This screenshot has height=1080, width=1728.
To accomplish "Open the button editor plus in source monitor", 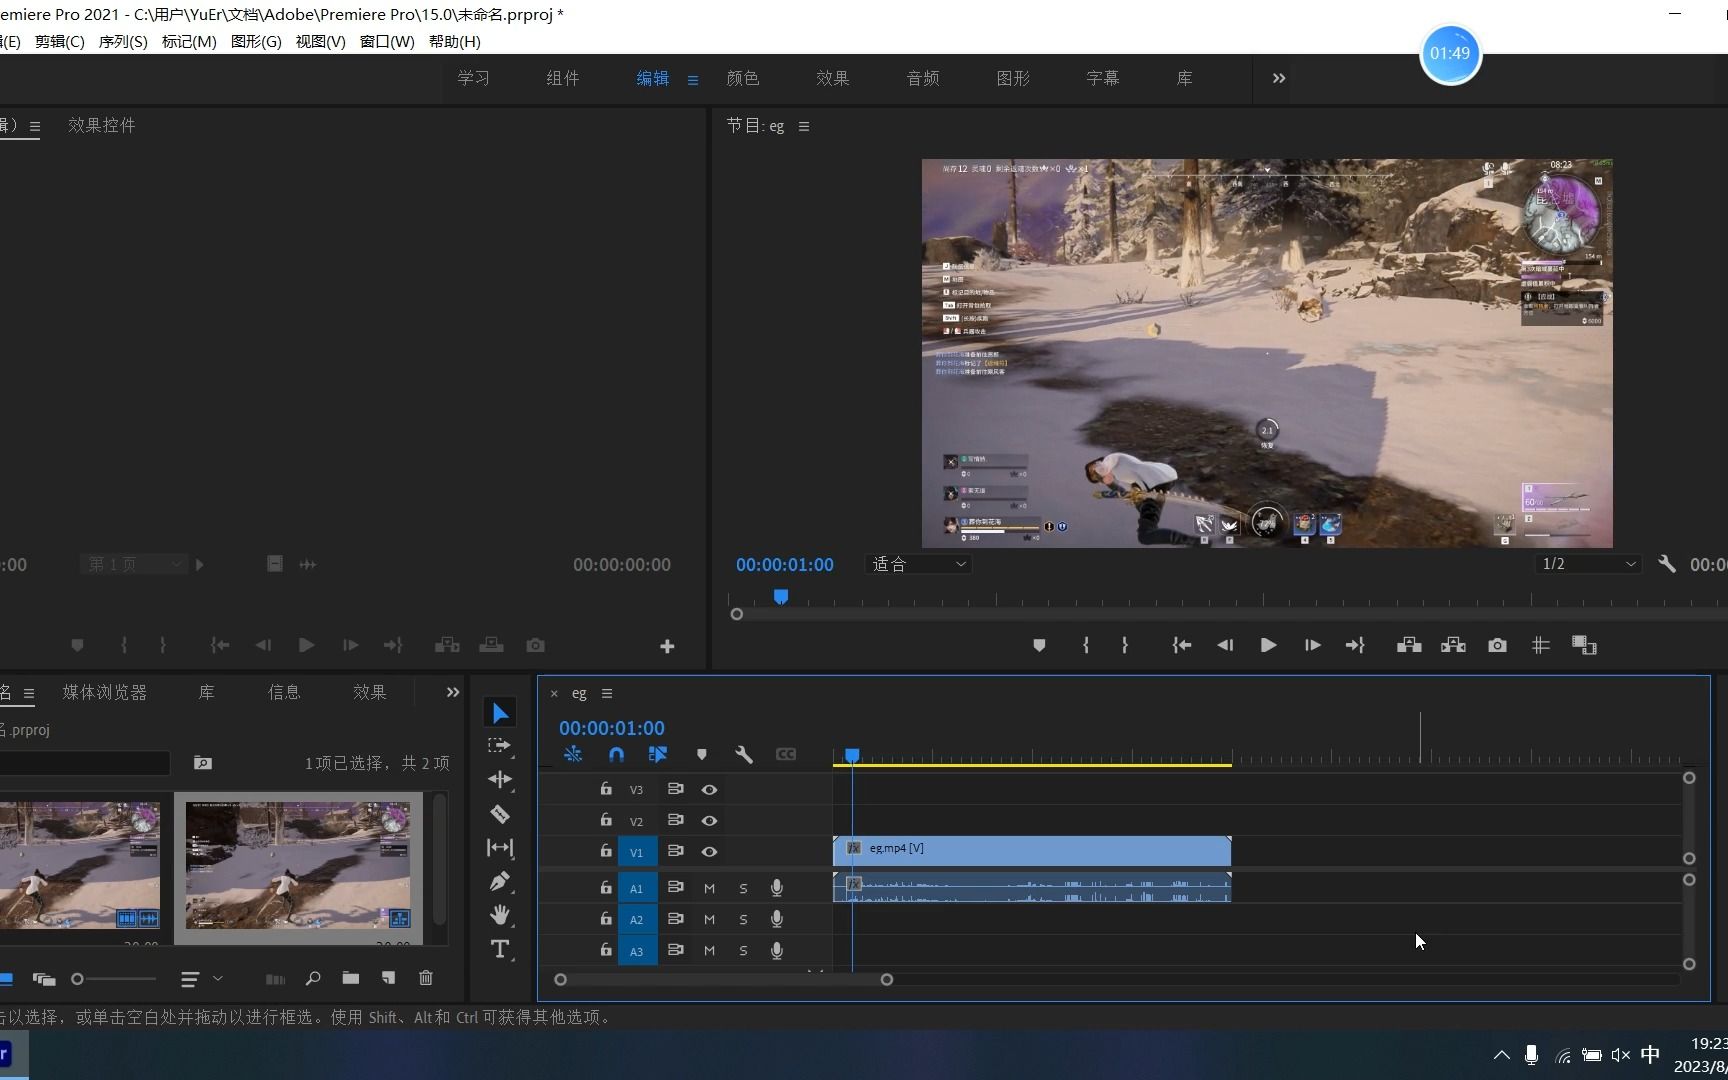I will [x=667, y=647].
